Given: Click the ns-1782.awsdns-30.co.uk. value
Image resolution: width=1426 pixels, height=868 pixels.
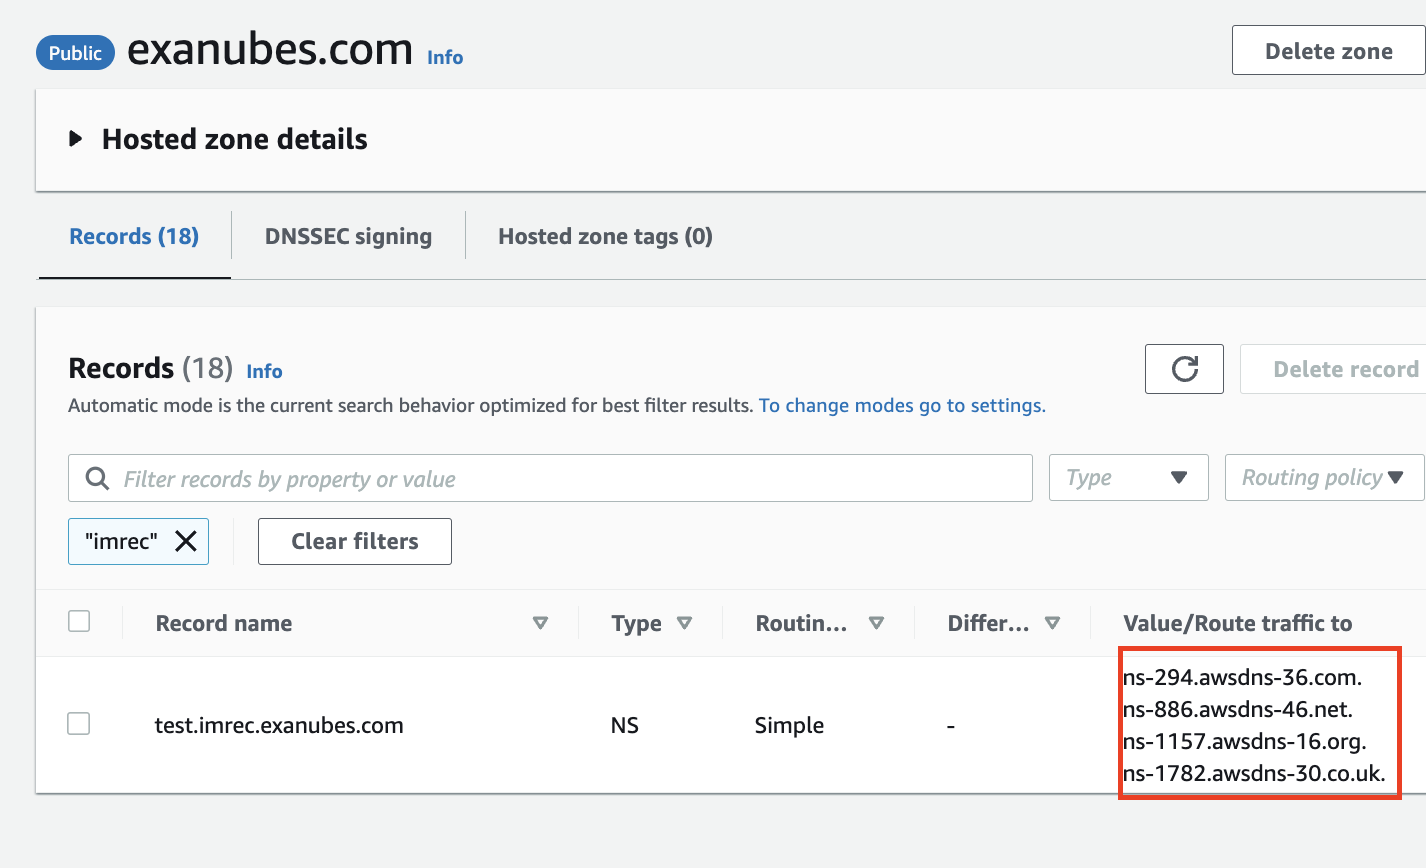Looking at the screenshot, I should coord(1254,773).
